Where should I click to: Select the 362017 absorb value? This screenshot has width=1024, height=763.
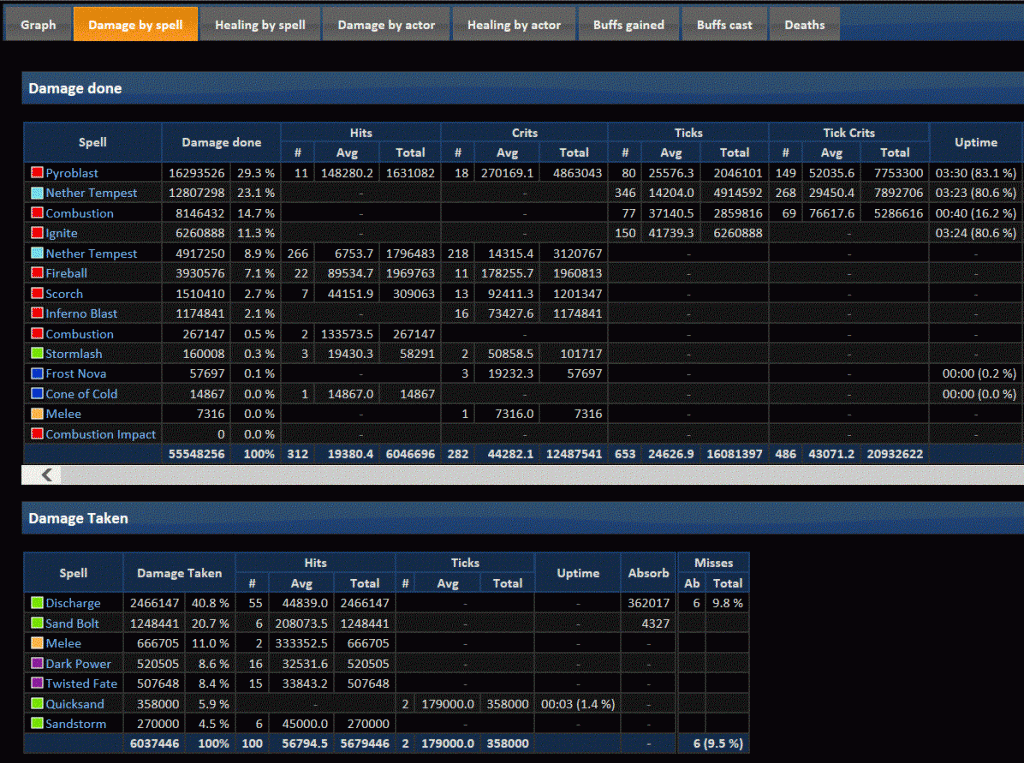[648, 603]
